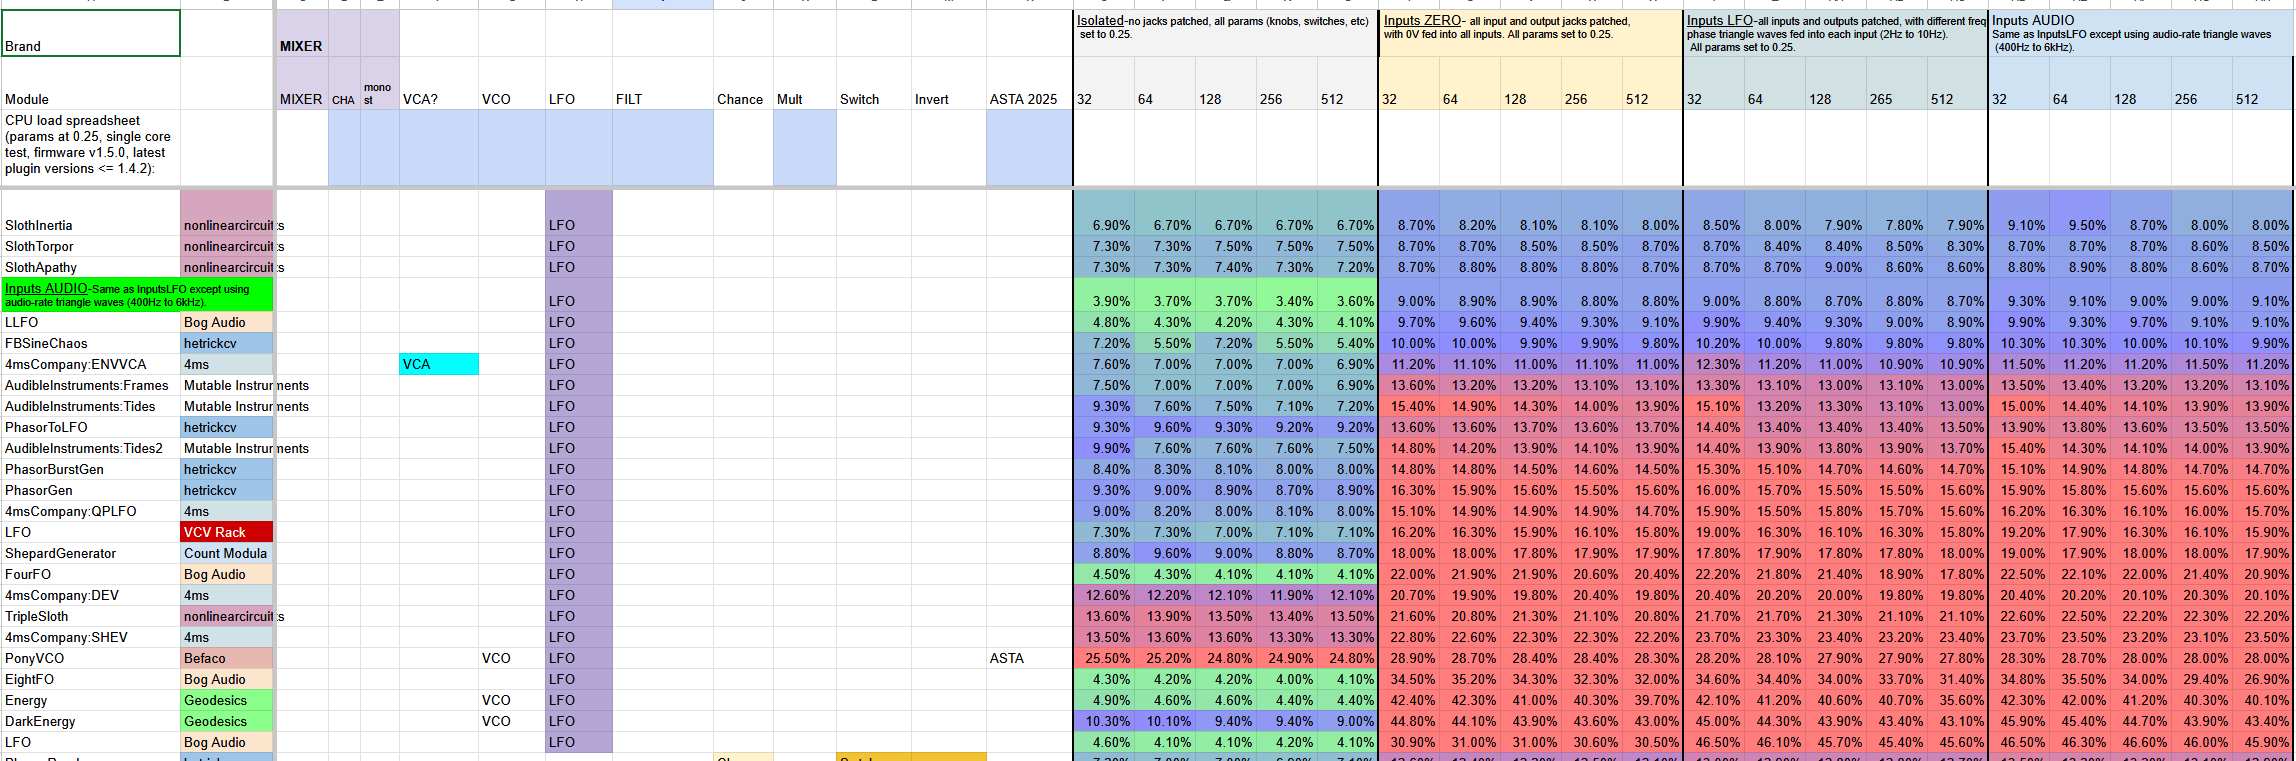Click the red VCV Rack brand cell

(227, 532)
